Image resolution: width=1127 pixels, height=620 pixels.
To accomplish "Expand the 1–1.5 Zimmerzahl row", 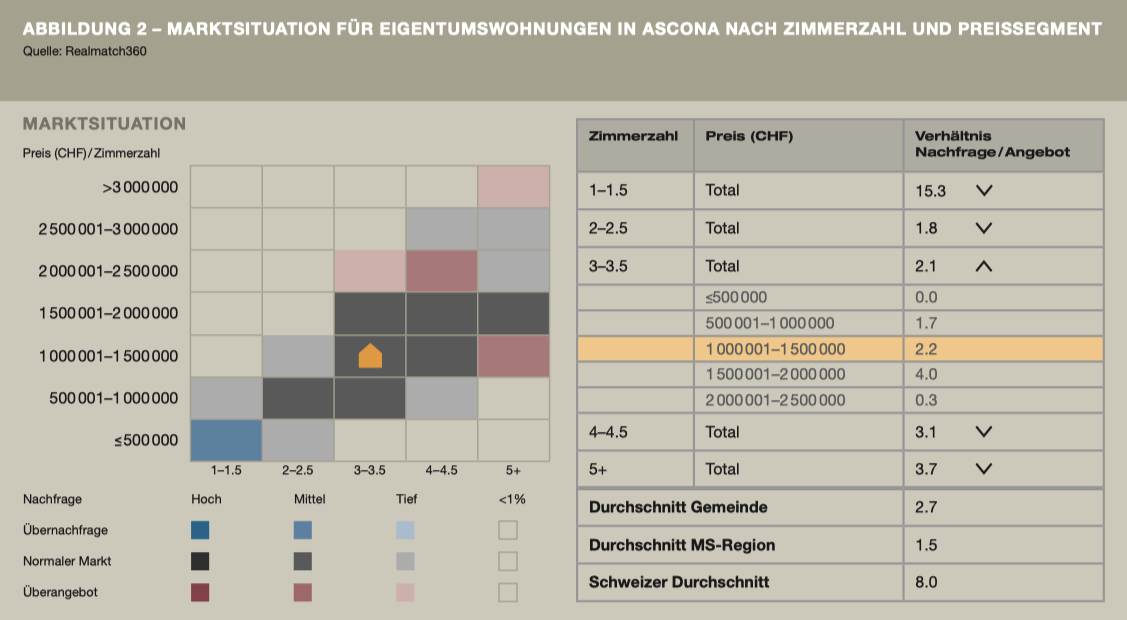I will 985,190.
